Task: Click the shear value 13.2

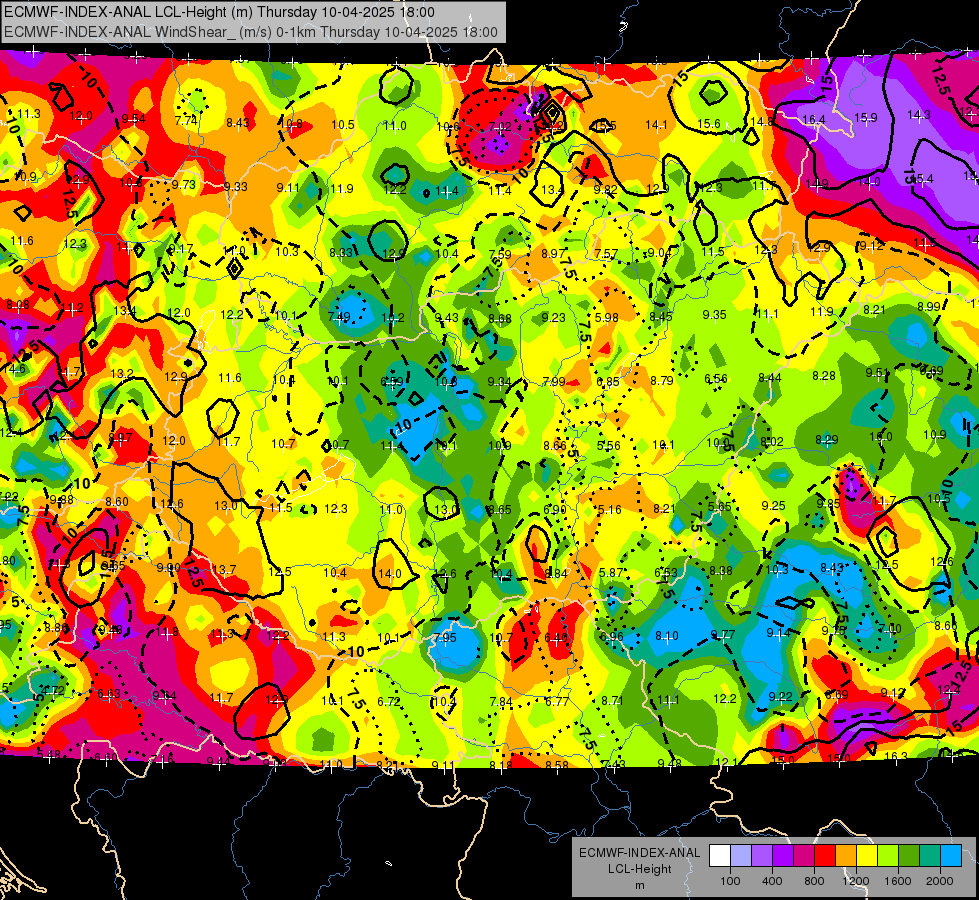Action: 122,373
